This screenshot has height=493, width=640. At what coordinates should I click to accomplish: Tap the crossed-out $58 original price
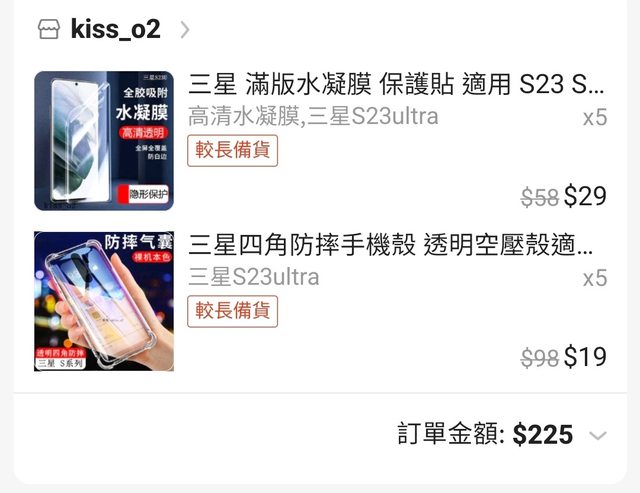click(x=540, y=198)
